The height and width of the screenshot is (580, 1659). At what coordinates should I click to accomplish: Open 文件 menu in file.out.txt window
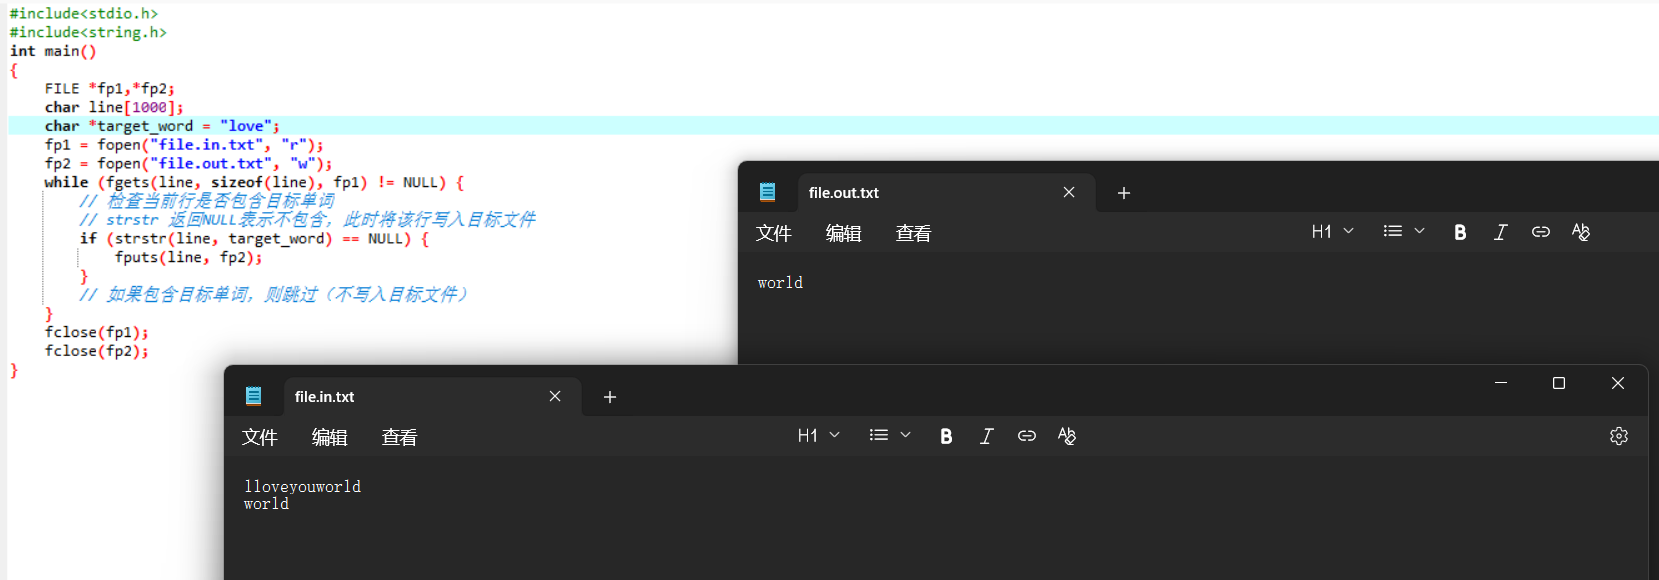pos(774,233)
